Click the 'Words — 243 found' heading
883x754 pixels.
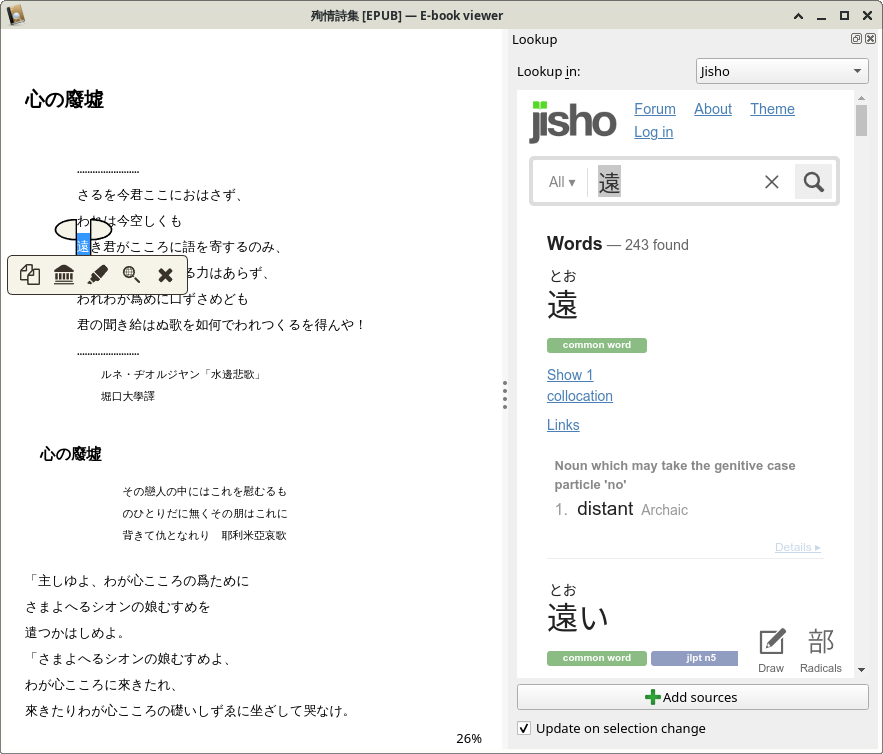point(617,244)
